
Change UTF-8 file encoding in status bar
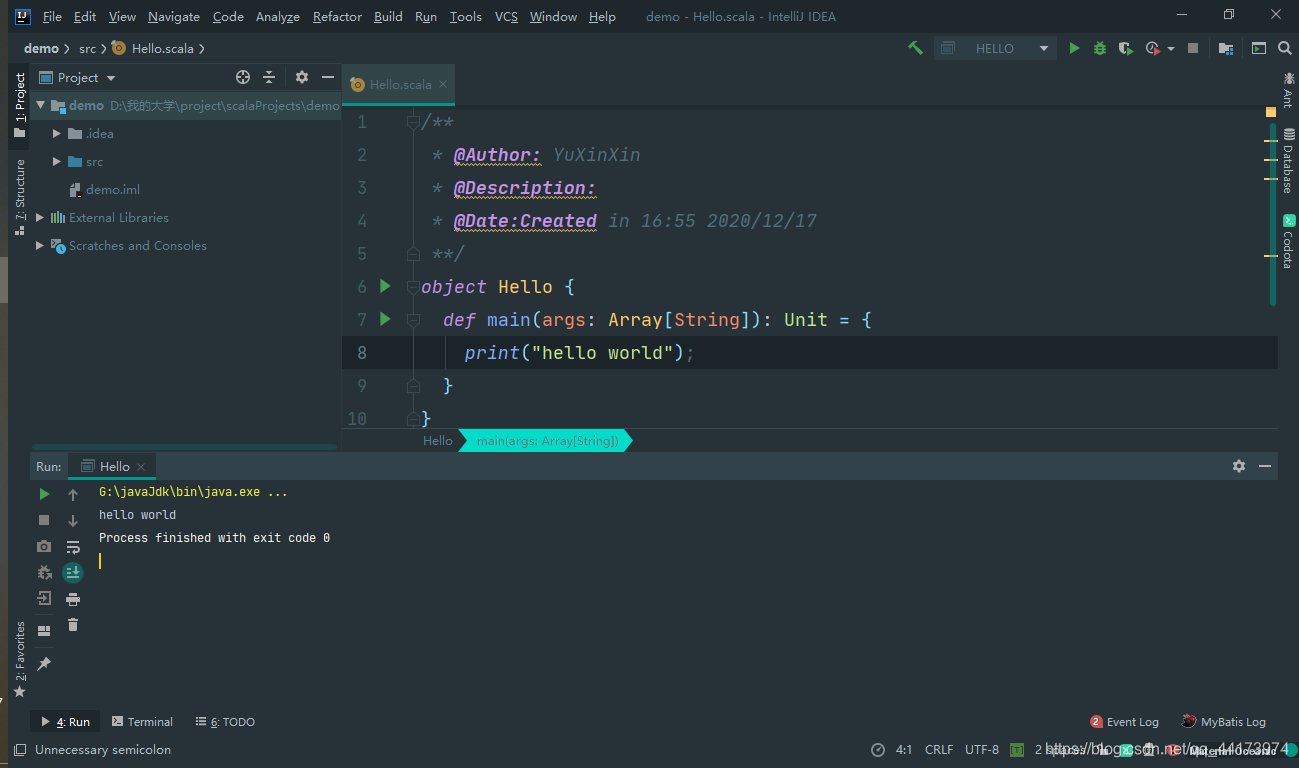pyautogui.click(x=982, y=749)
